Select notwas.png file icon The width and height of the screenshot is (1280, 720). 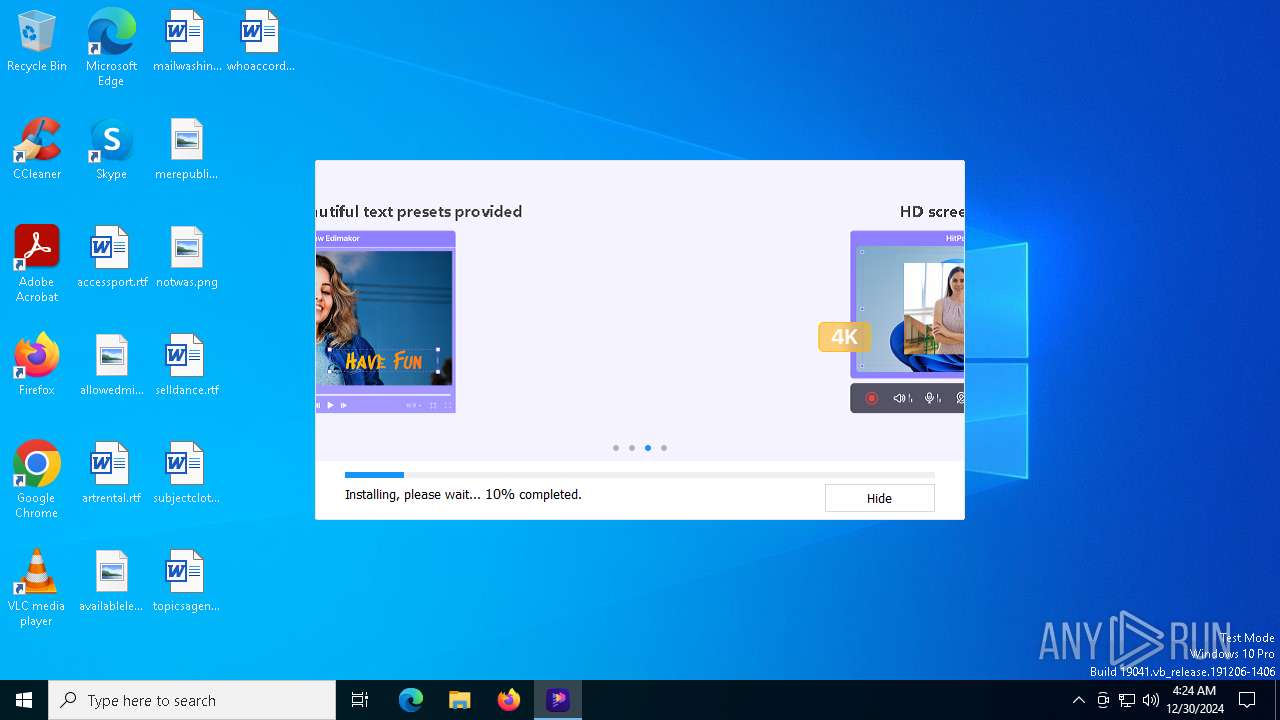point(186,257)
